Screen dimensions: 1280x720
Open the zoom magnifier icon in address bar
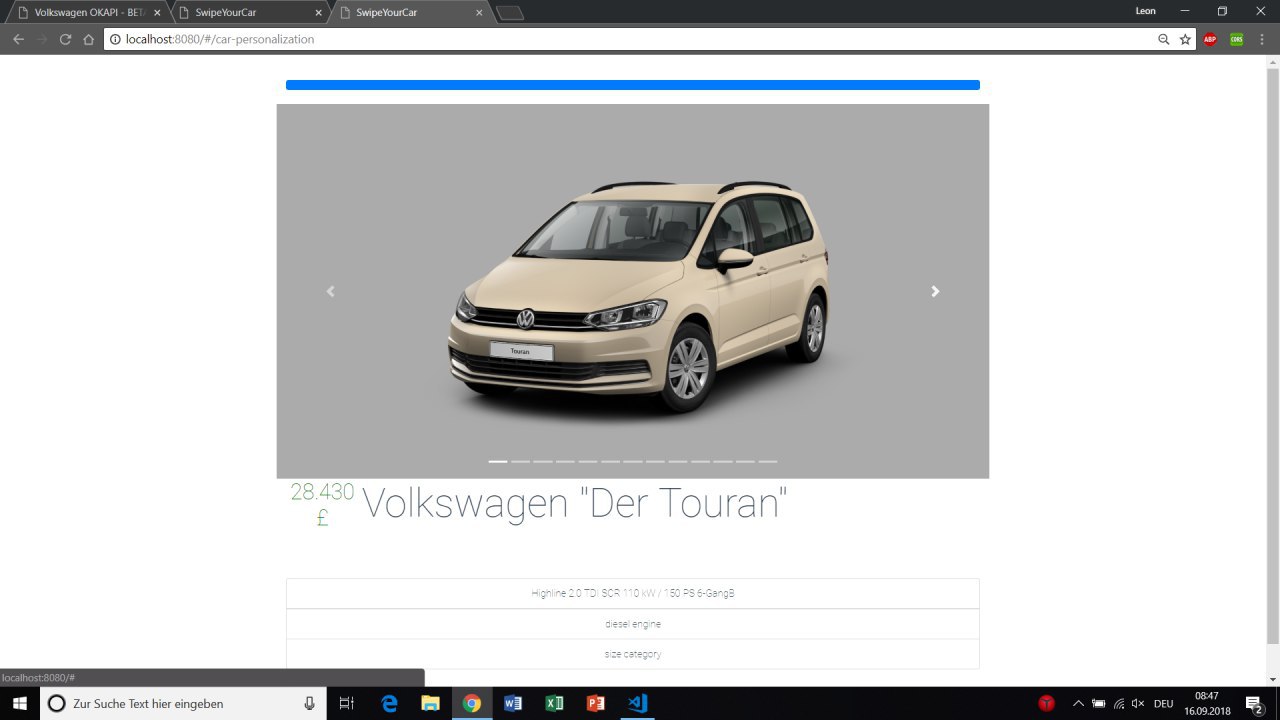click(x=1163, y=39)
